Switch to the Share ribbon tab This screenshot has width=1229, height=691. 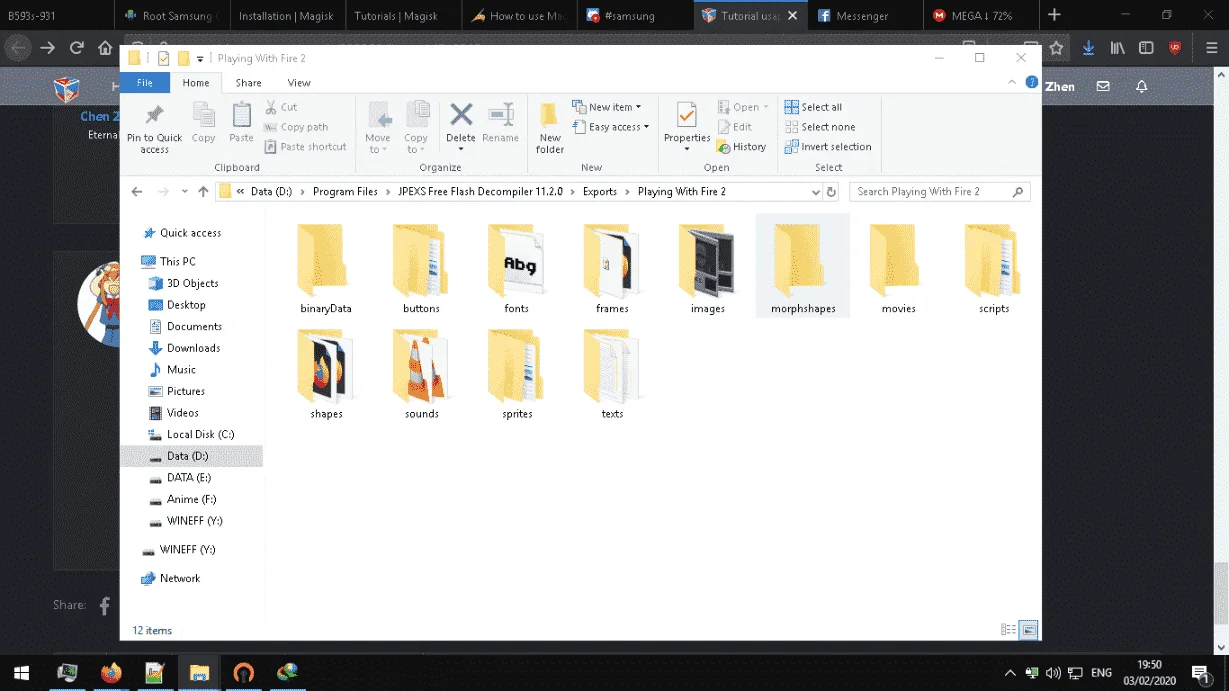coord(249,83)
